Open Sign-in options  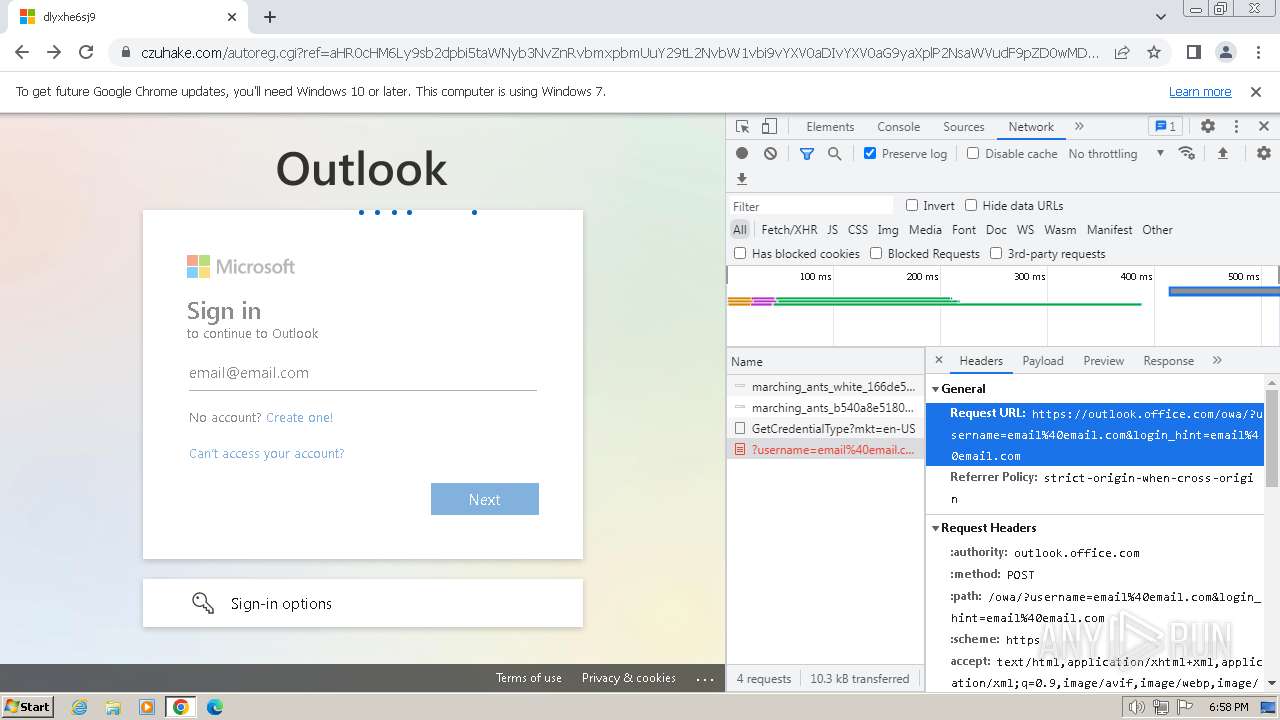point(362,603)
